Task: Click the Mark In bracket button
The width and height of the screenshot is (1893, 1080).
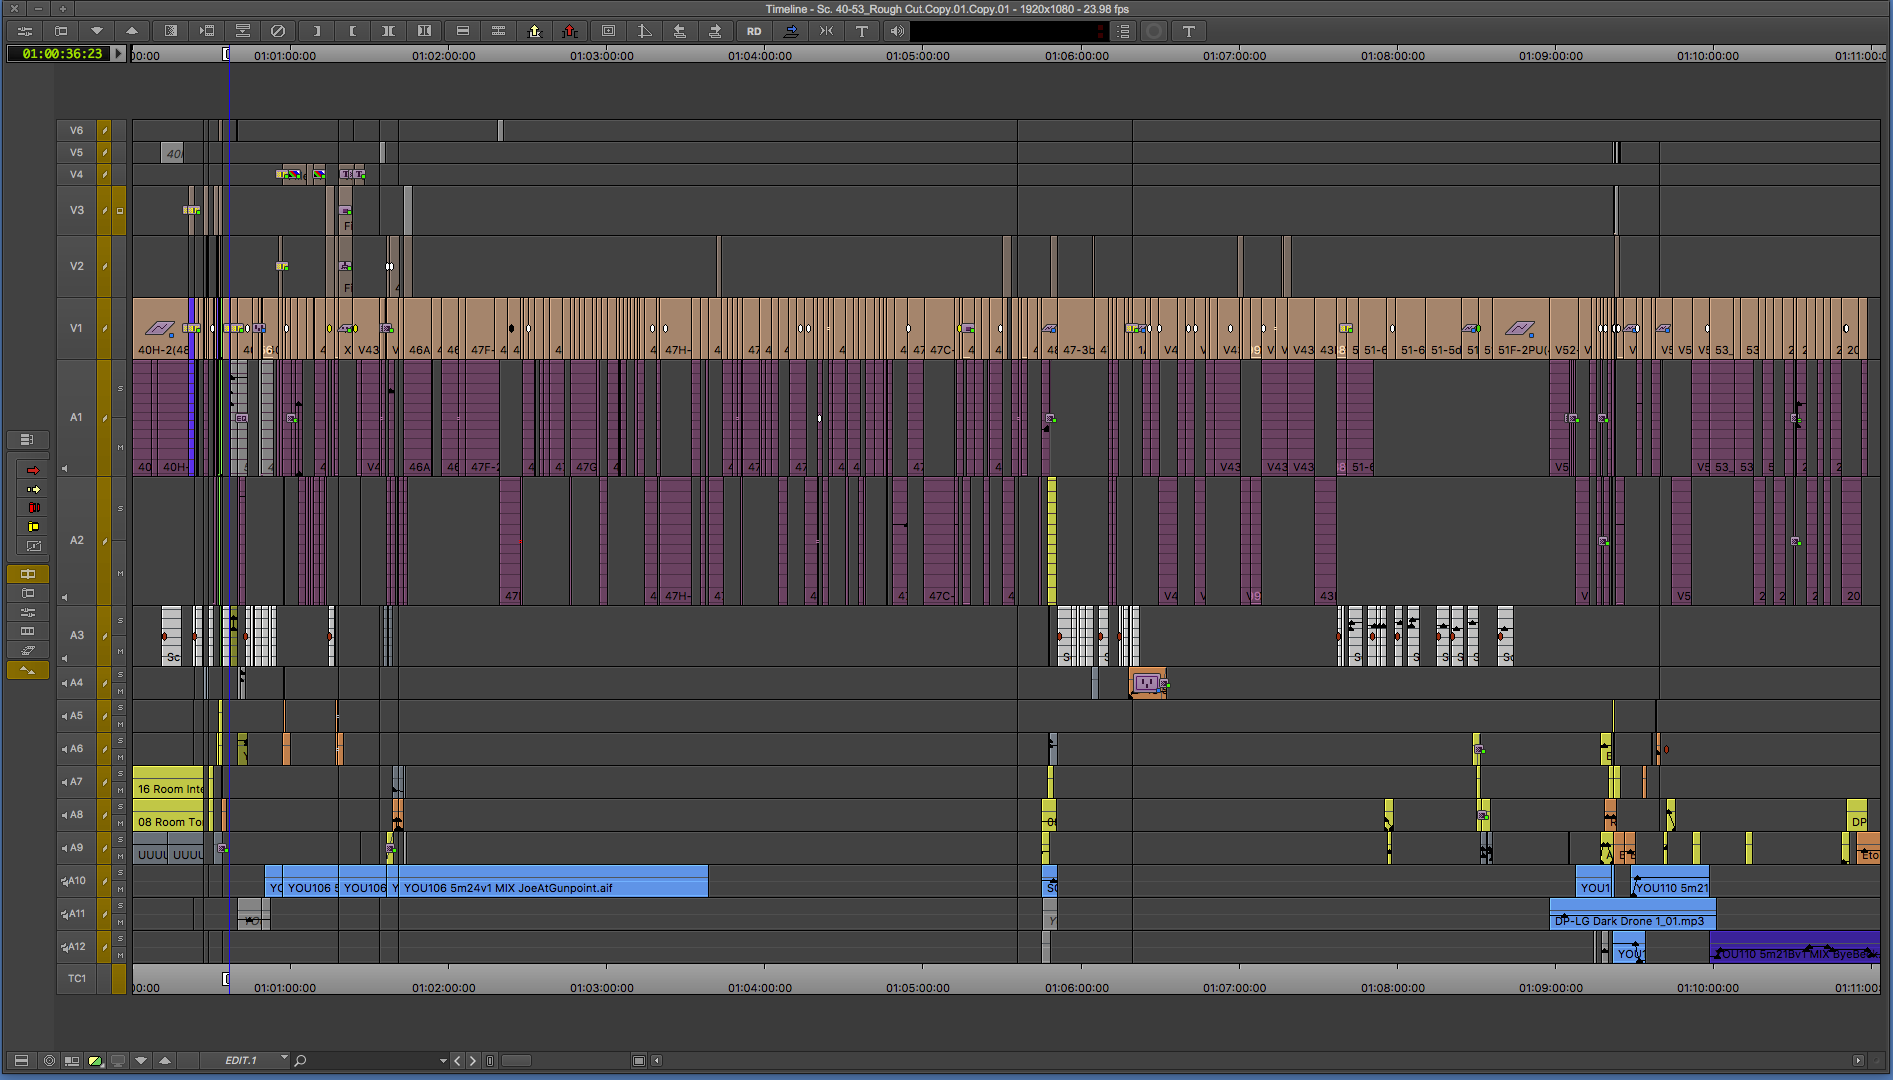Action: pos(317,31)
